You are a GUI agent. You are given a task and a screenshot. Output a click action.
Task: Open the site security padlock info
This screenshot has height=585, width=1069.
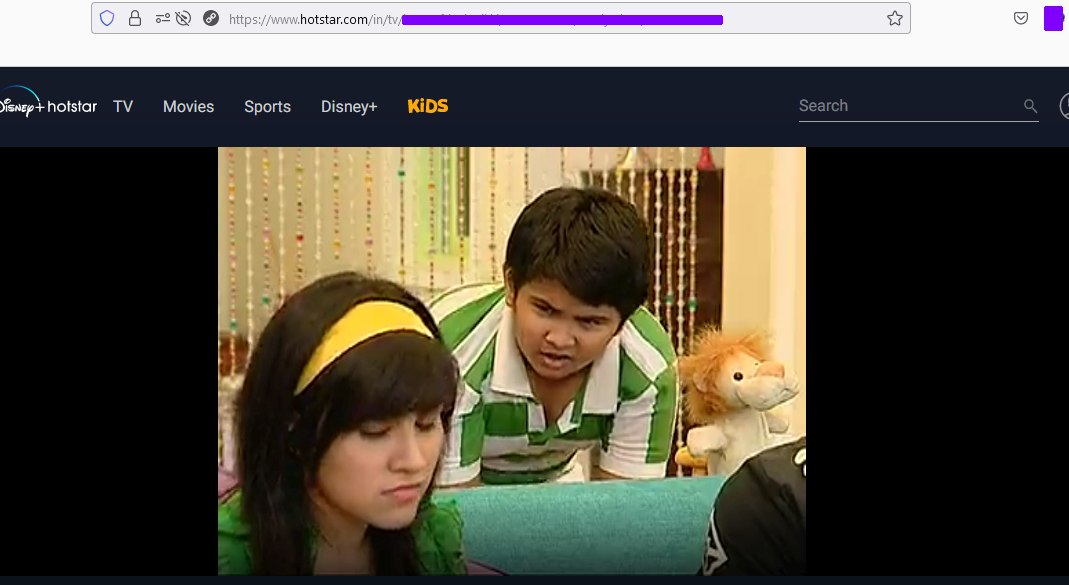point(135,18)
